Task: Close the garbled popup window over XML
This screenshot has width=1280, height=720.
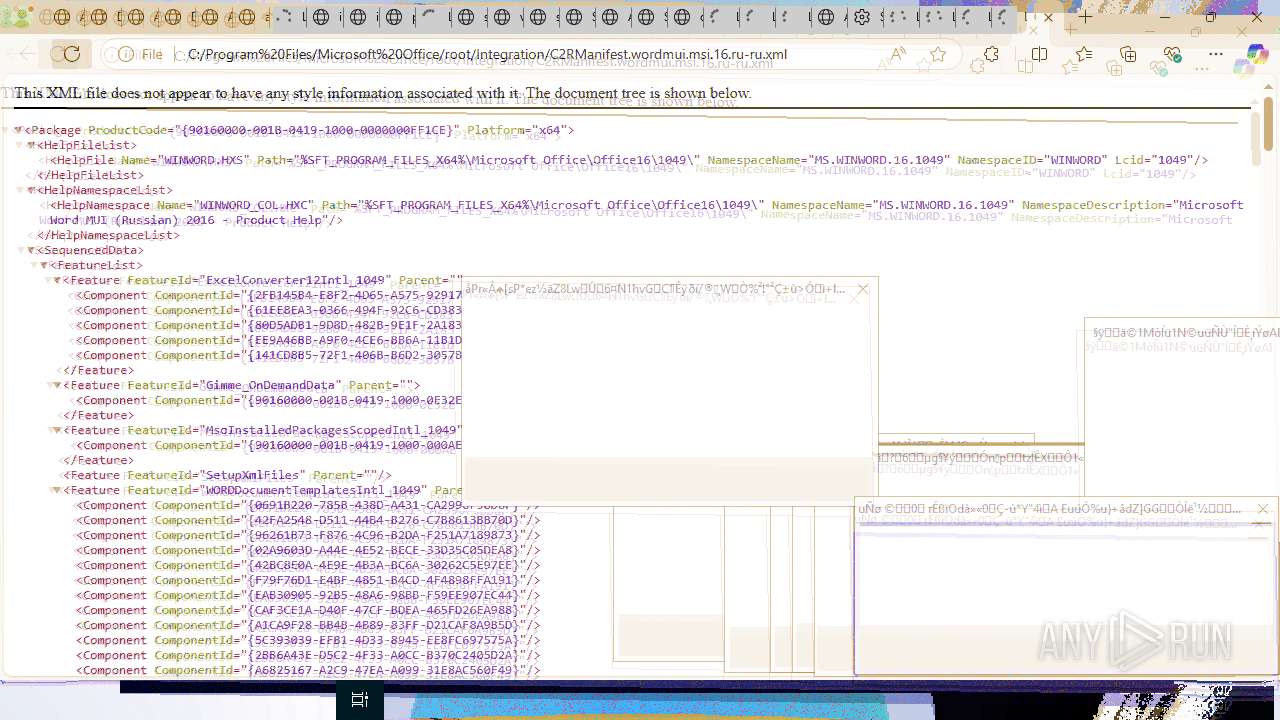Action: tap(862, 289)
